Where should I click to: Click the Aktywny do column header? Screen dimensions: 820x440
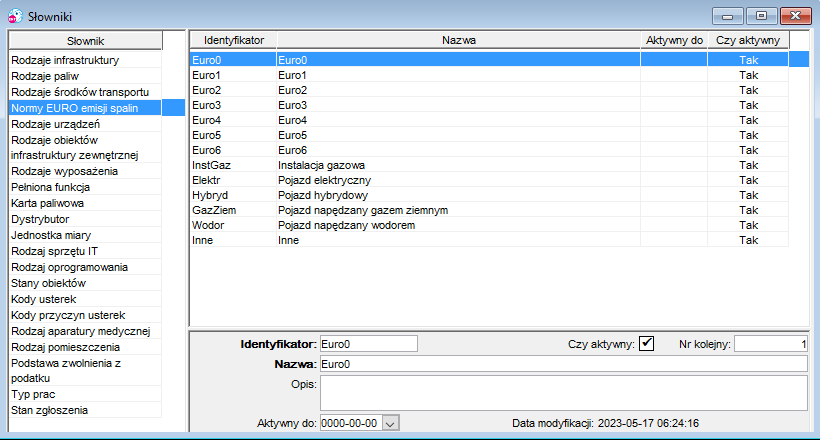674,40
